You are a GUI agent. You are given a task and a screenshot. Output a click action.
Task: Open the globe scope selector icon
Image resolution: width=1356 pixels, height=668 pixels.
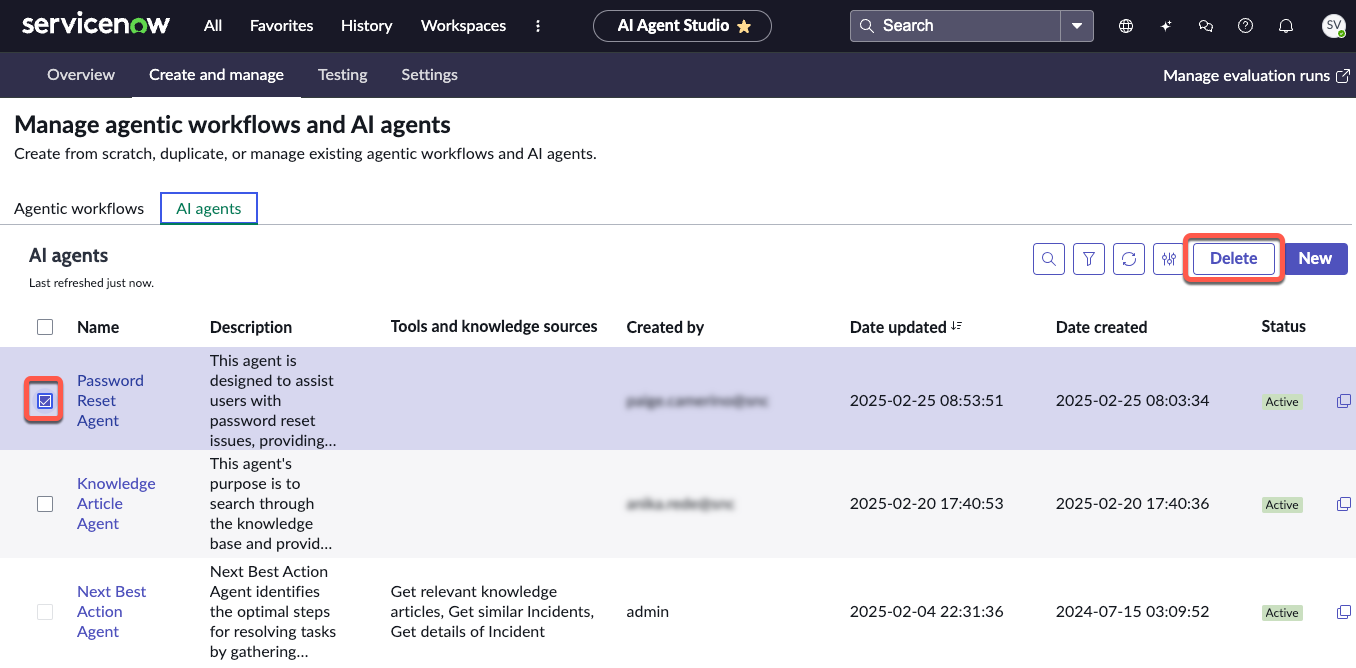(x=1126, y=26)
